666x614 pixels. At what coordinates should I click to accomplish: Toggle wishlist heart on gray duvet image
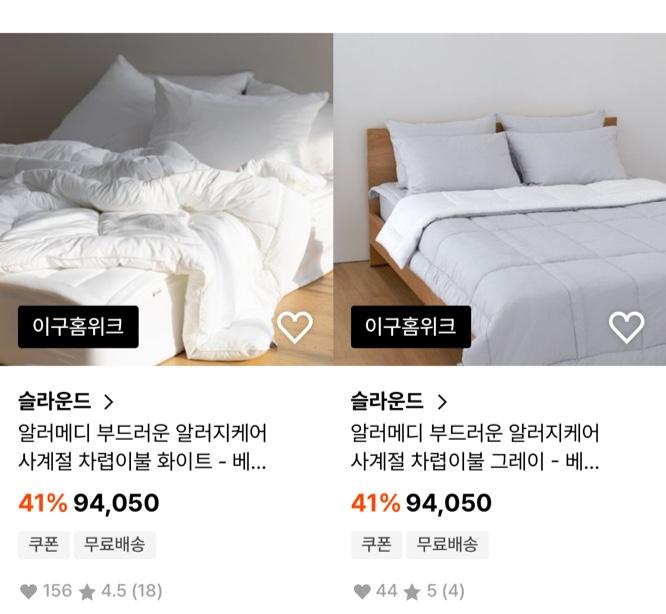click(627, 326)
